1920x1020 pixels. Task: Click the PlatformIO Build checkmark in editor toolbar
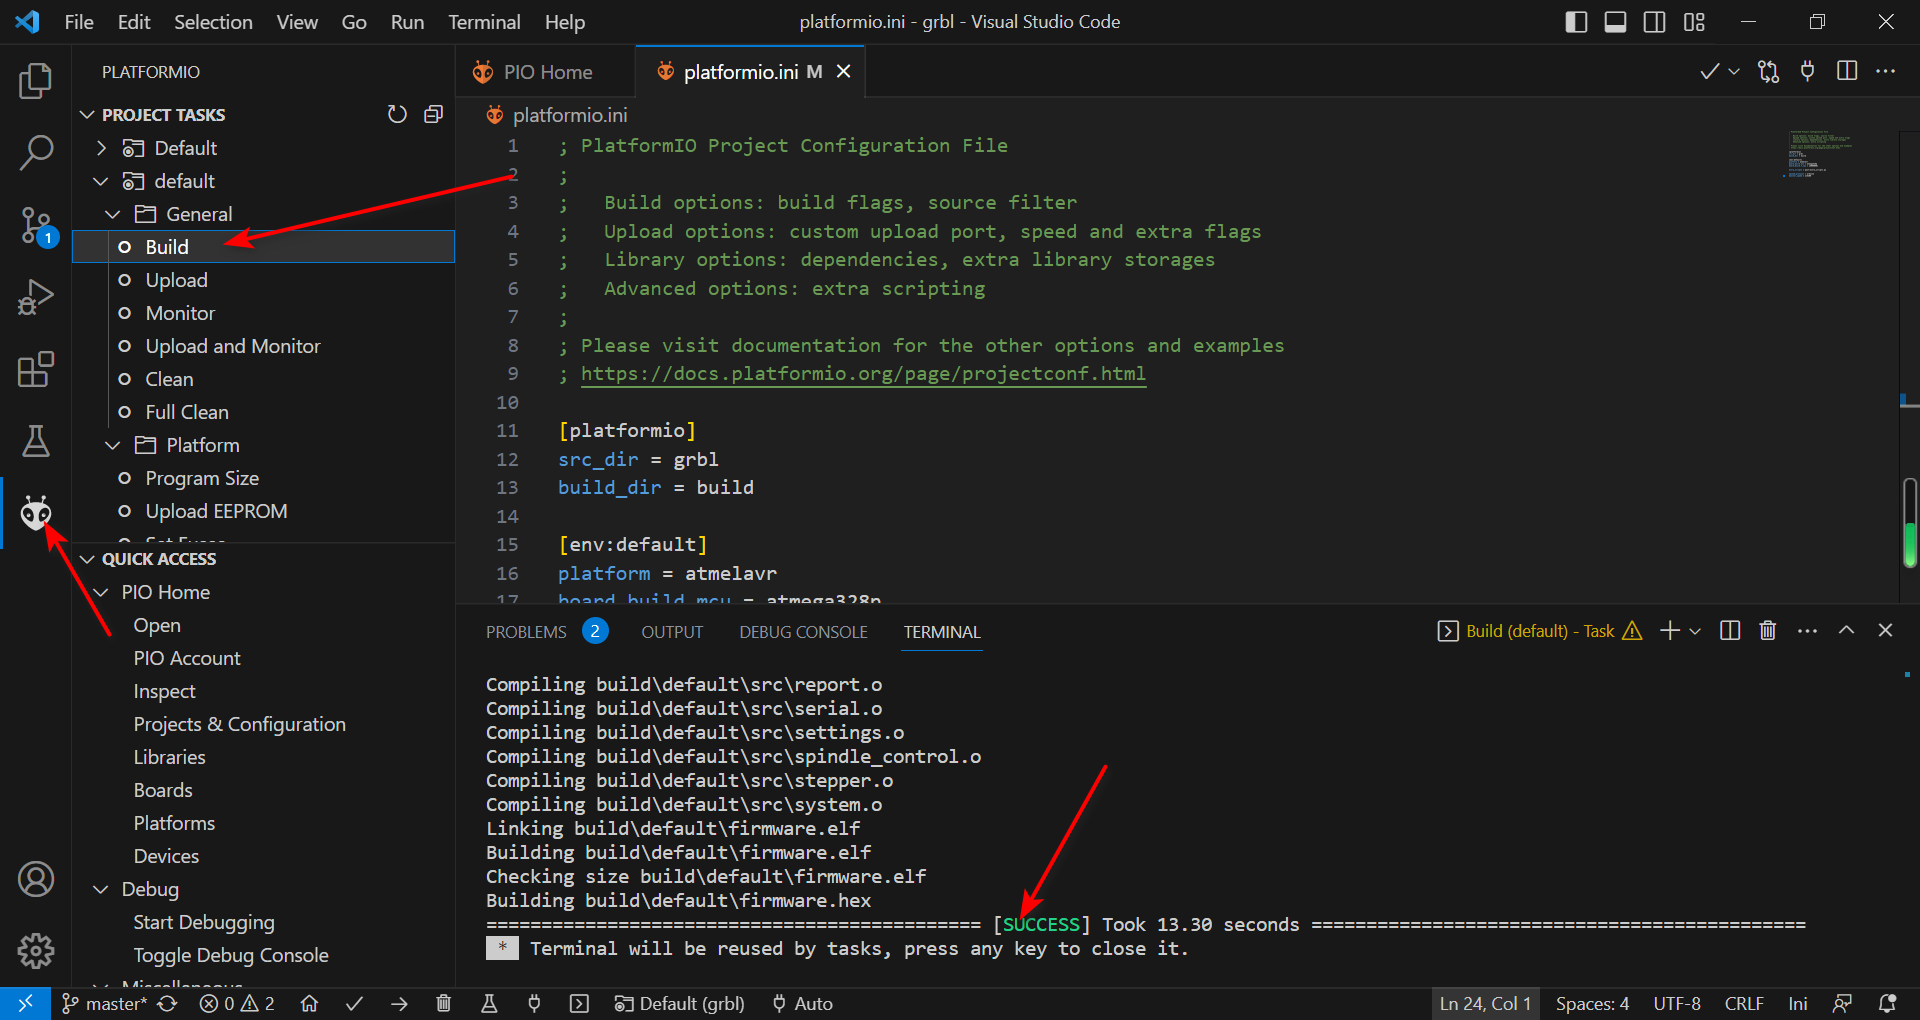pos(1709,71)
